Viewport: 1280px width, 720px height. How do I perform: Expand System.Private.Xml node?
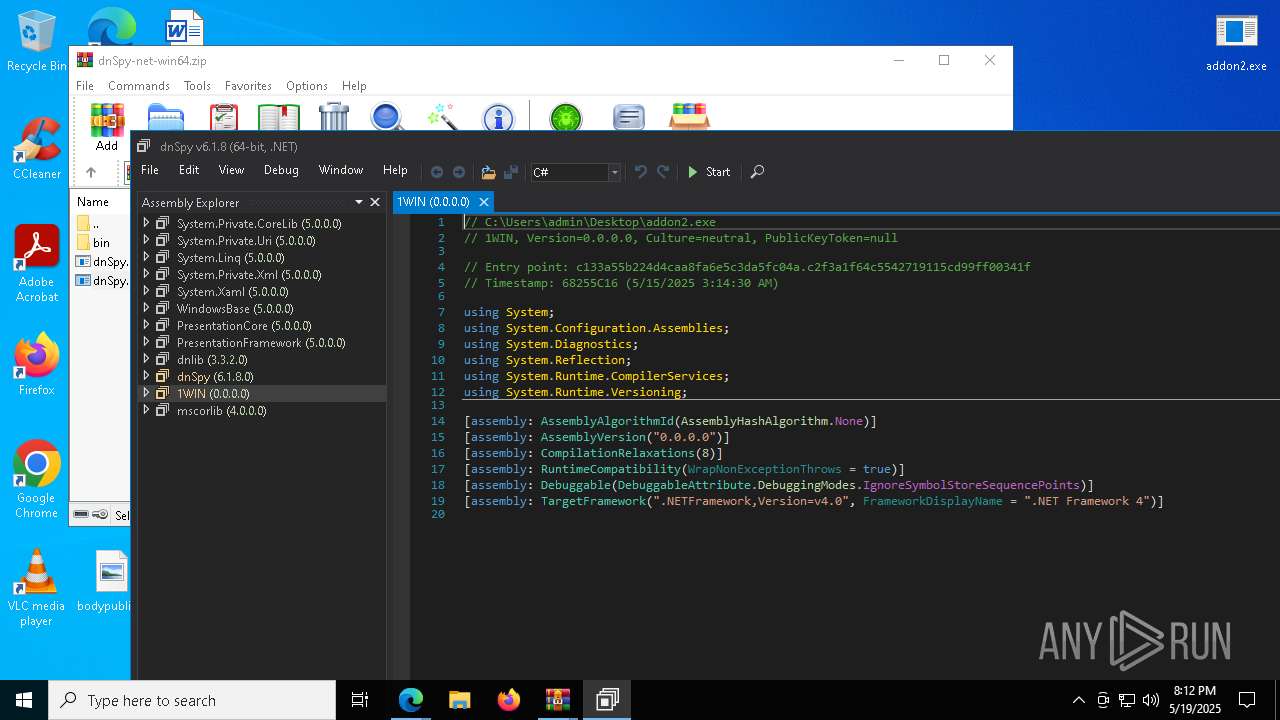(146, 274)
